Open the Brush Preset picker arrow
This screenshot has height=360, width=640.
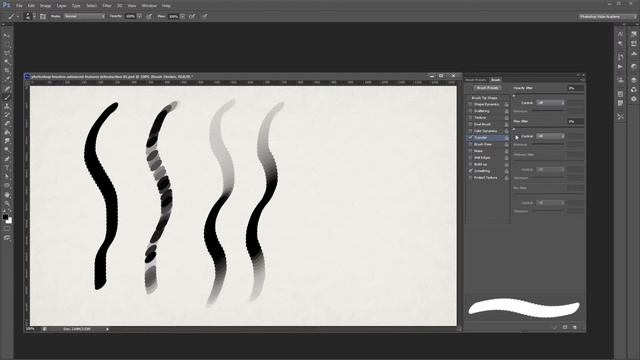click(34, 16)
